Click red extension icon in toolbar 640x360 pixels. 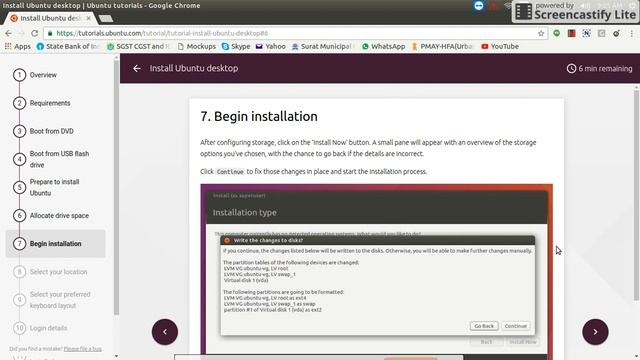(x=571, y=33)
